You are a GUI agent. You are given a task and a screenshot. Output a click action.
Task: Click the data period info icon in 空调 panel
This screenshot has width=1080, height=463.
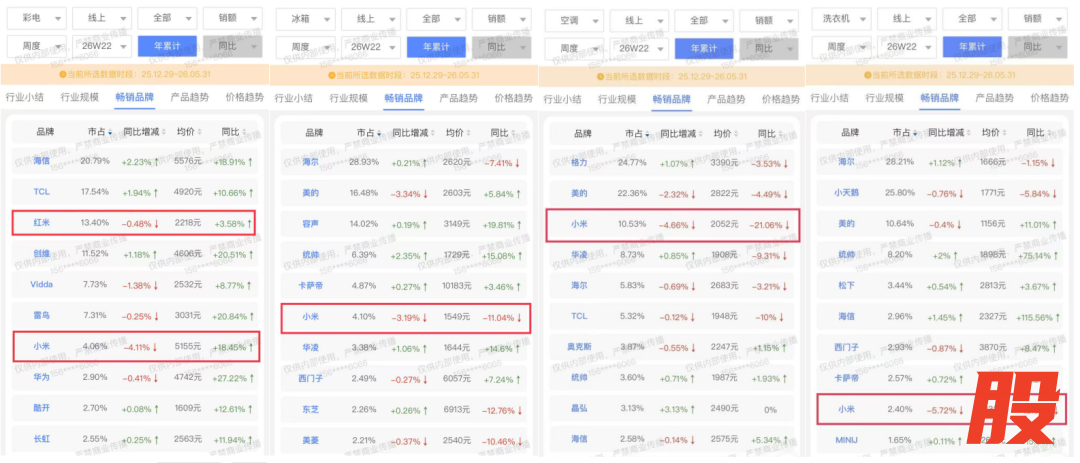600,76
